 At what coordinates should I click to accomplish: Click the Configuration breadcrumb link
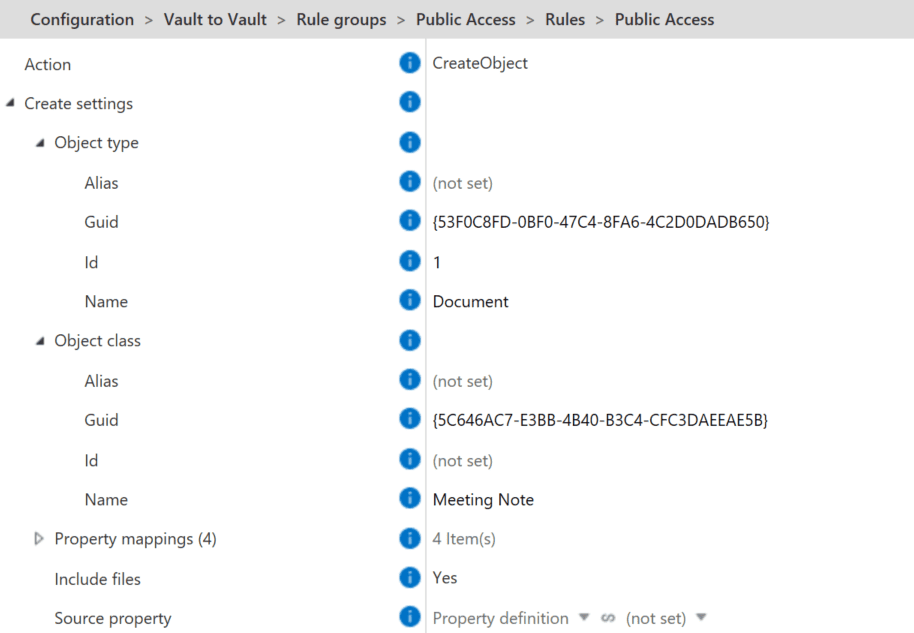82,19
